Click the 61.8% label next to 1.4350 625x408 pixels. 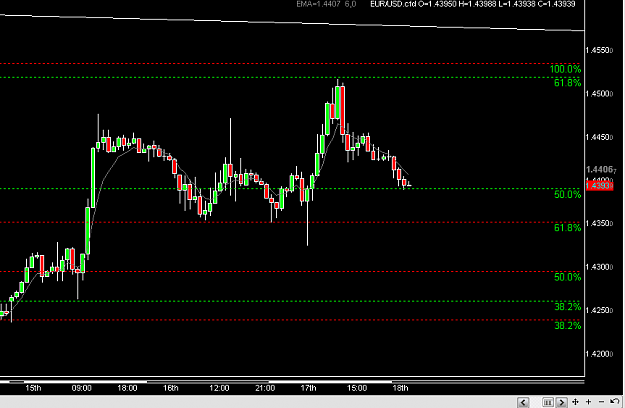coord(567,228)
